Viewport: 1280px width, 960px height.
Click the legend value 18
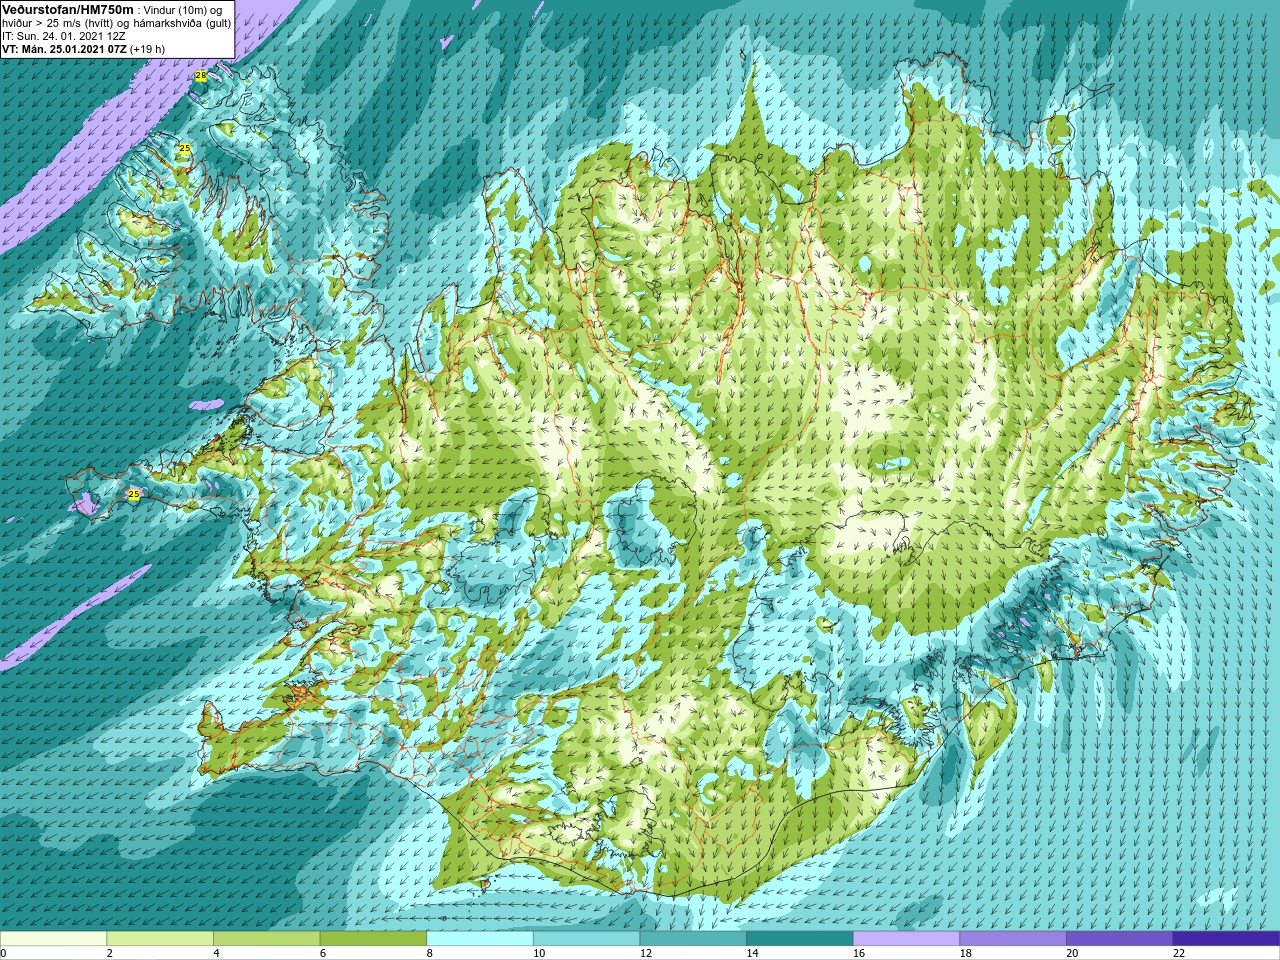point(966,953)
